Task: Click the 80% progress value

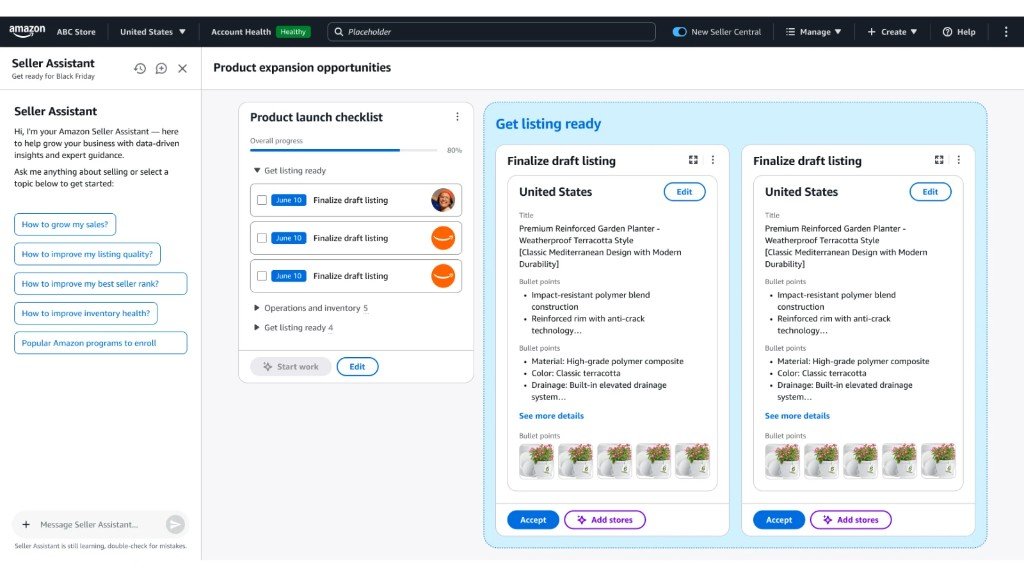Action: 454,150
